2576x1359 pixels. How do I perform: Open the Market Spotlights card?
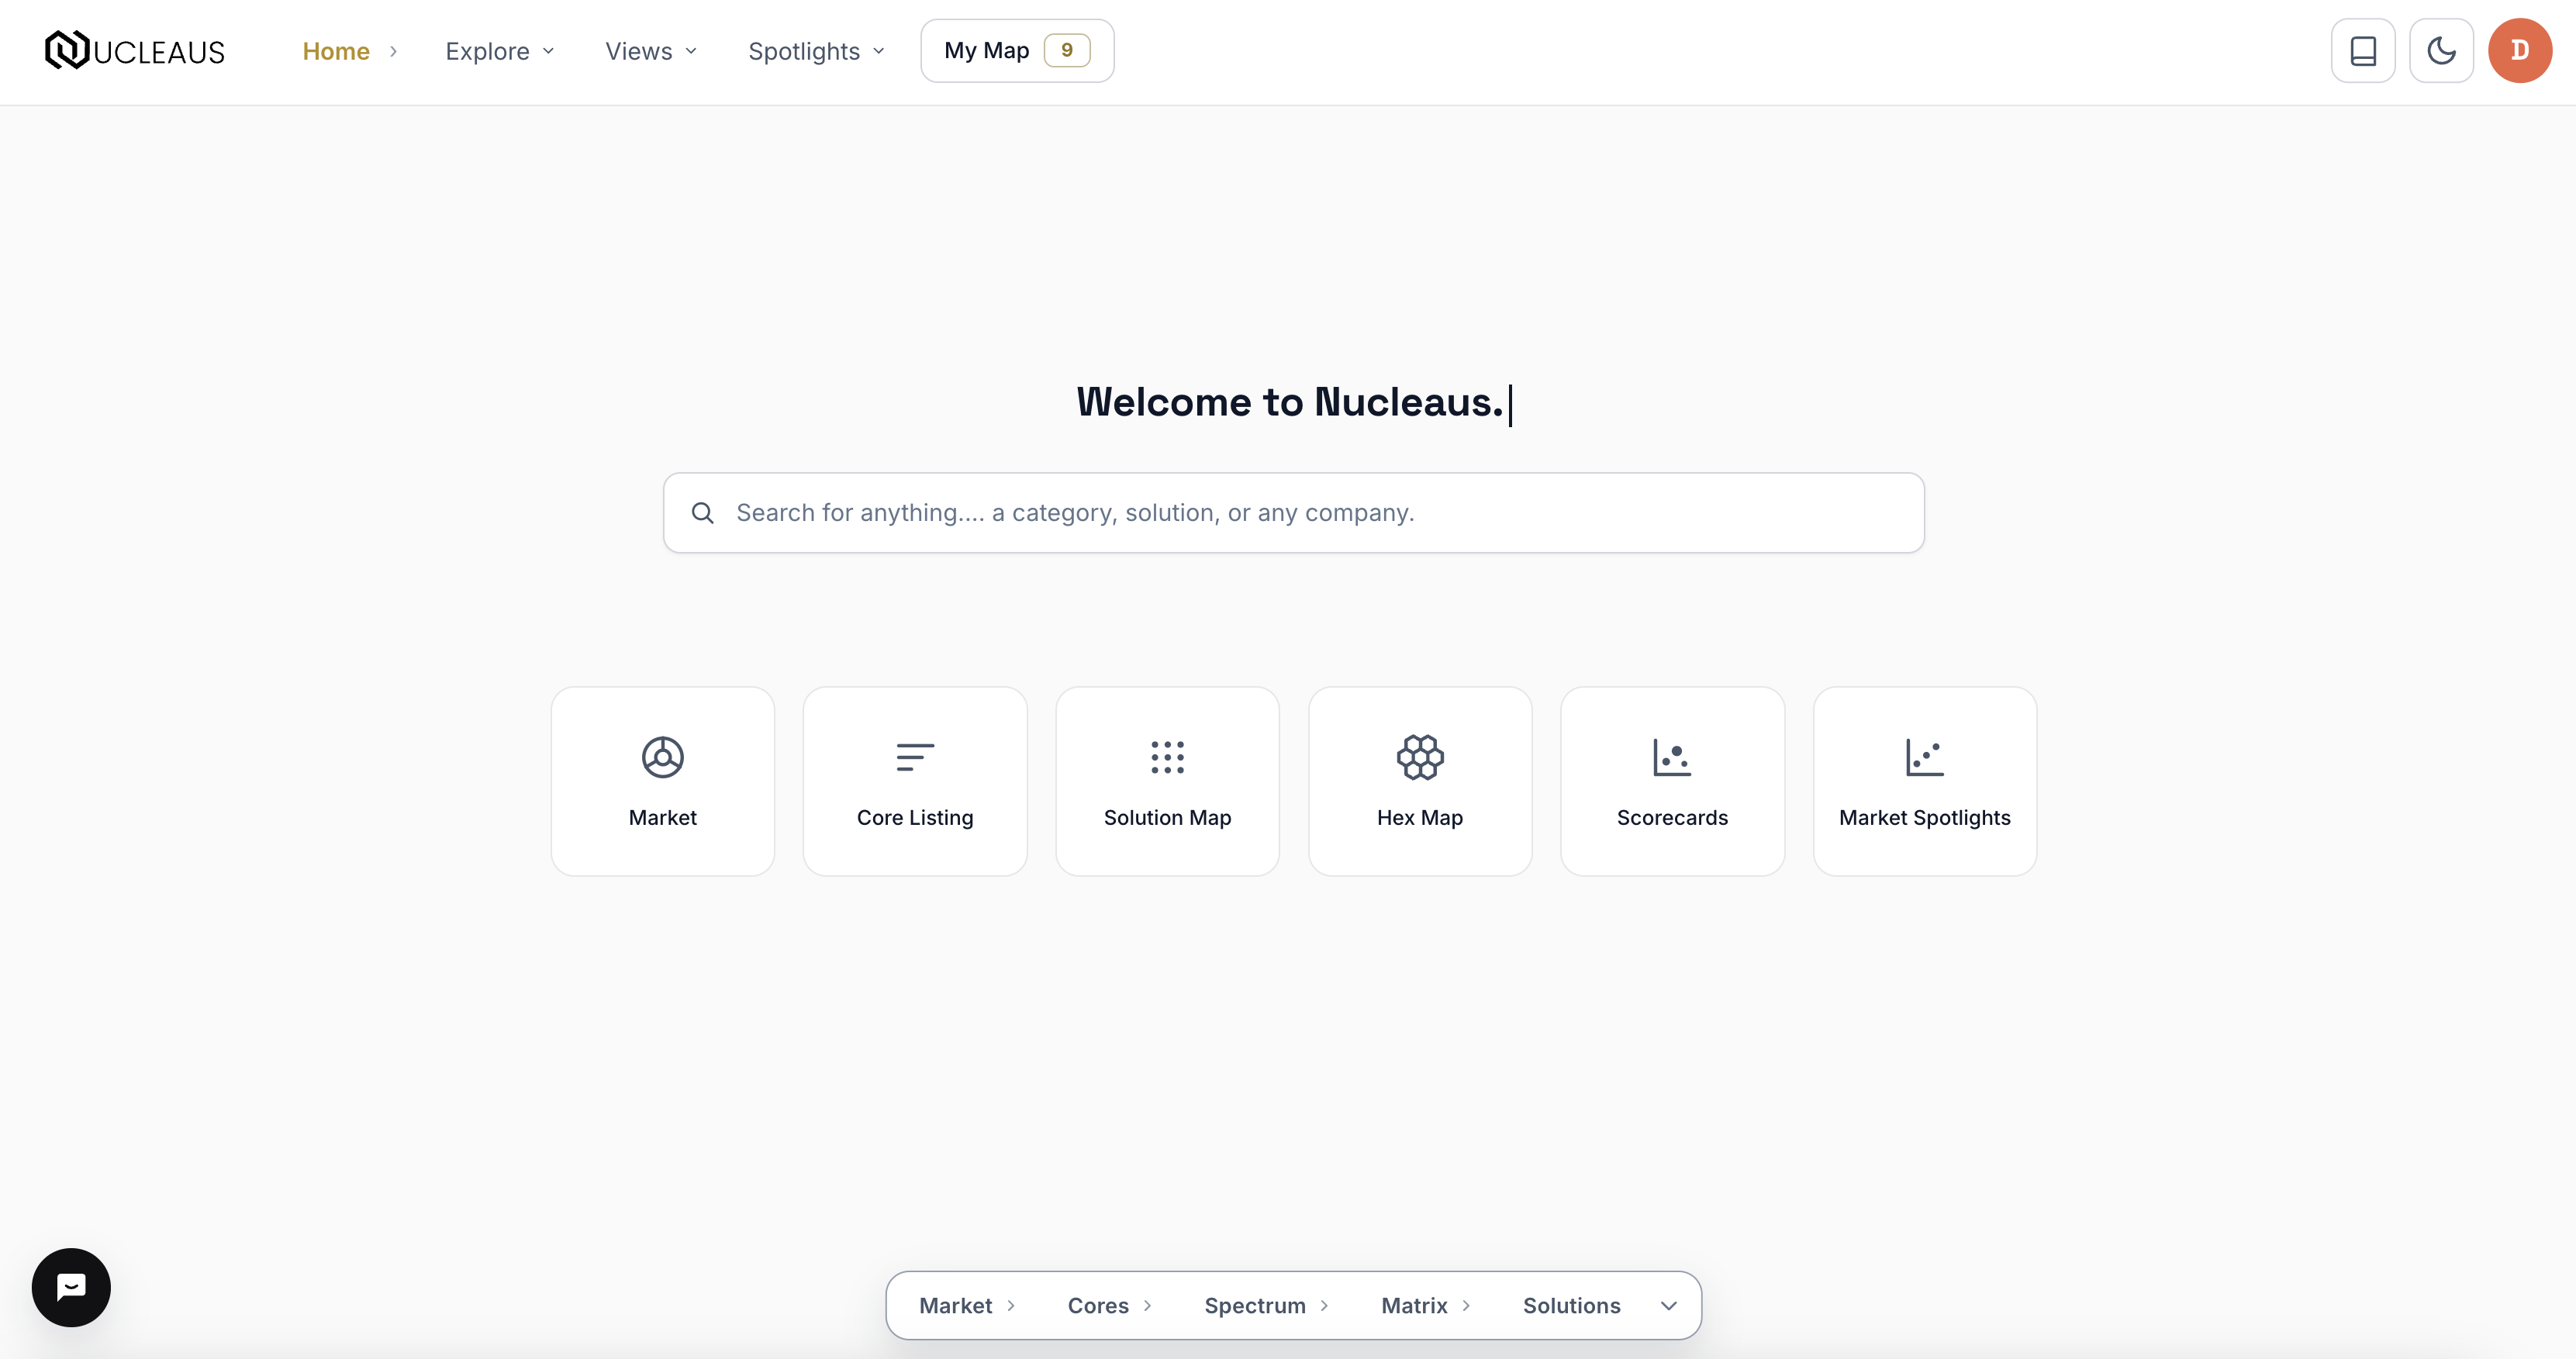tap(1924, 781)
